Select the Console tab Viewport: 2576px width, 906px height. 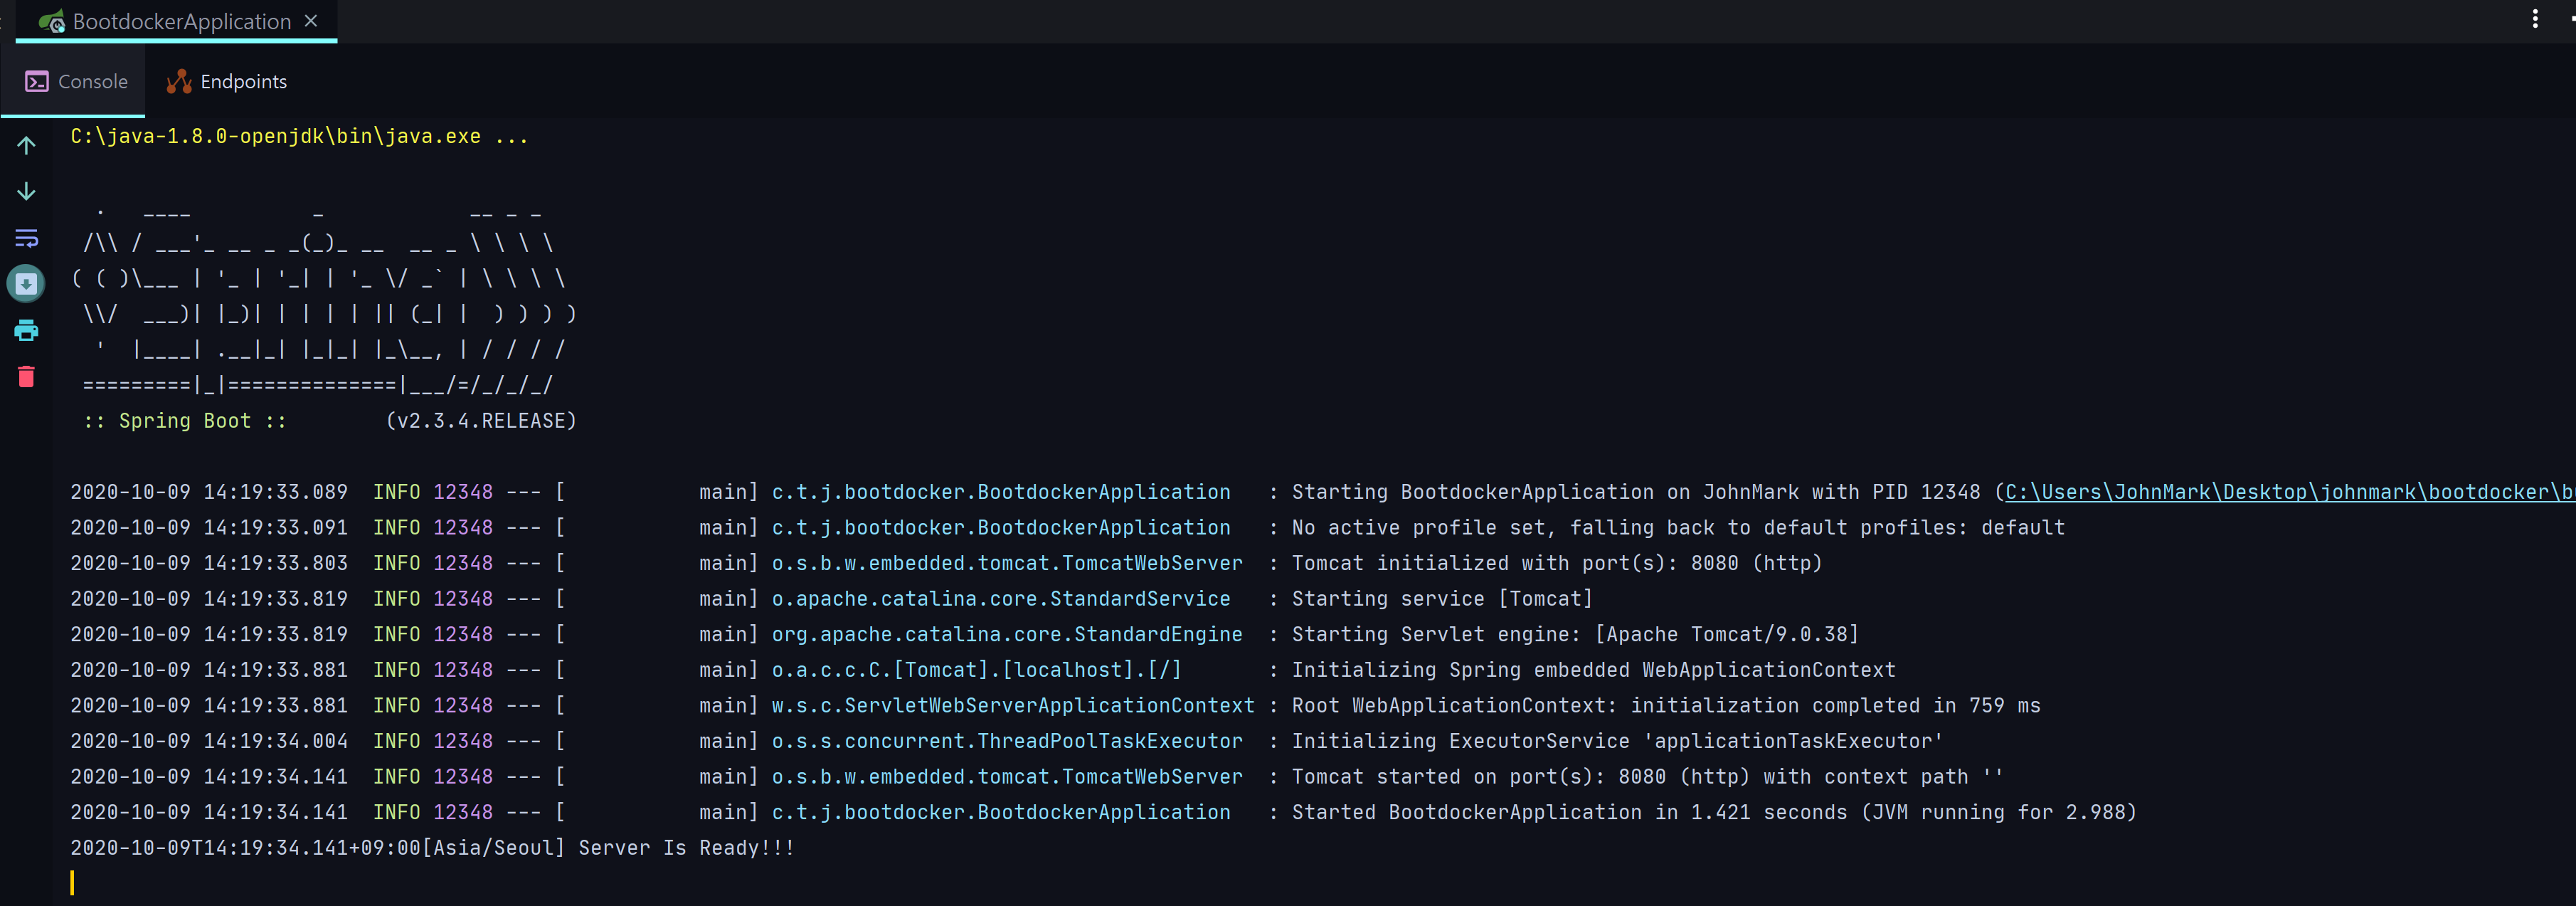pos(92,82)
